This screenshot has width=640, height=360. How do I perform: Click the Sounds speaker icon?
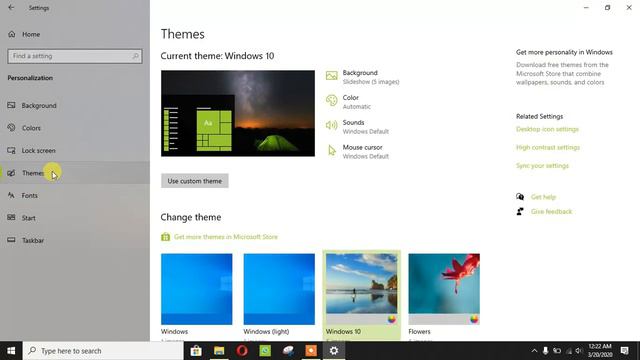tap(331, 125)
